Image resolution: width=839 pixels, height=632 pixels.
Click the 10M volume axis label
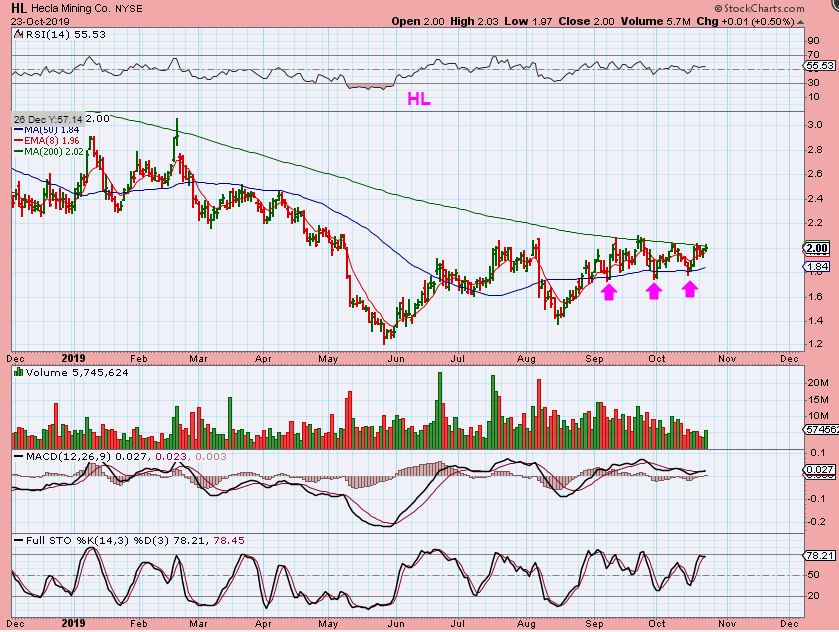coord(818,415)
